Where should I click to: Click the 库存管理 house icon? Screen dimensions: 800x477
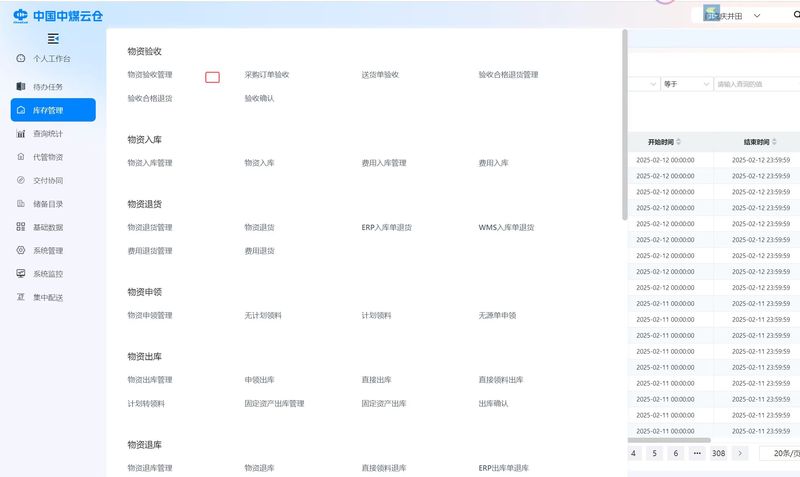click(20, 110)
